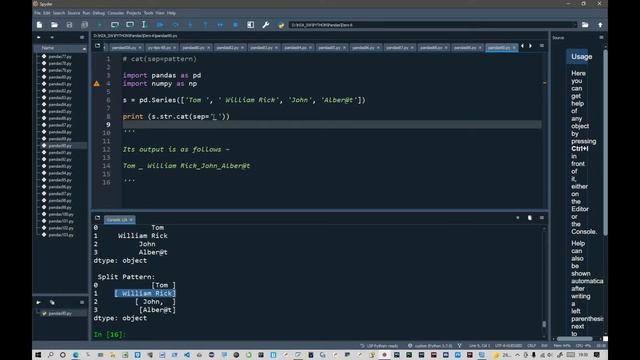The image size is (640, 360).
Task: Select pandas85.py in file explorer
Action: (x=60, y=111)
